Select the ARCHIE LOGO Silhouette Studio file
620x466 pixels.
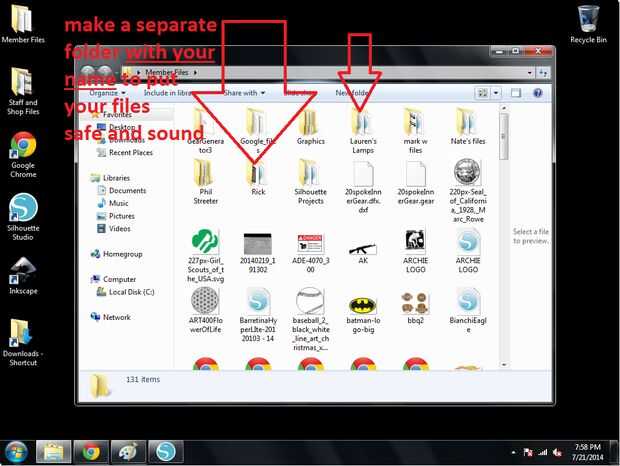click(468, 251)
